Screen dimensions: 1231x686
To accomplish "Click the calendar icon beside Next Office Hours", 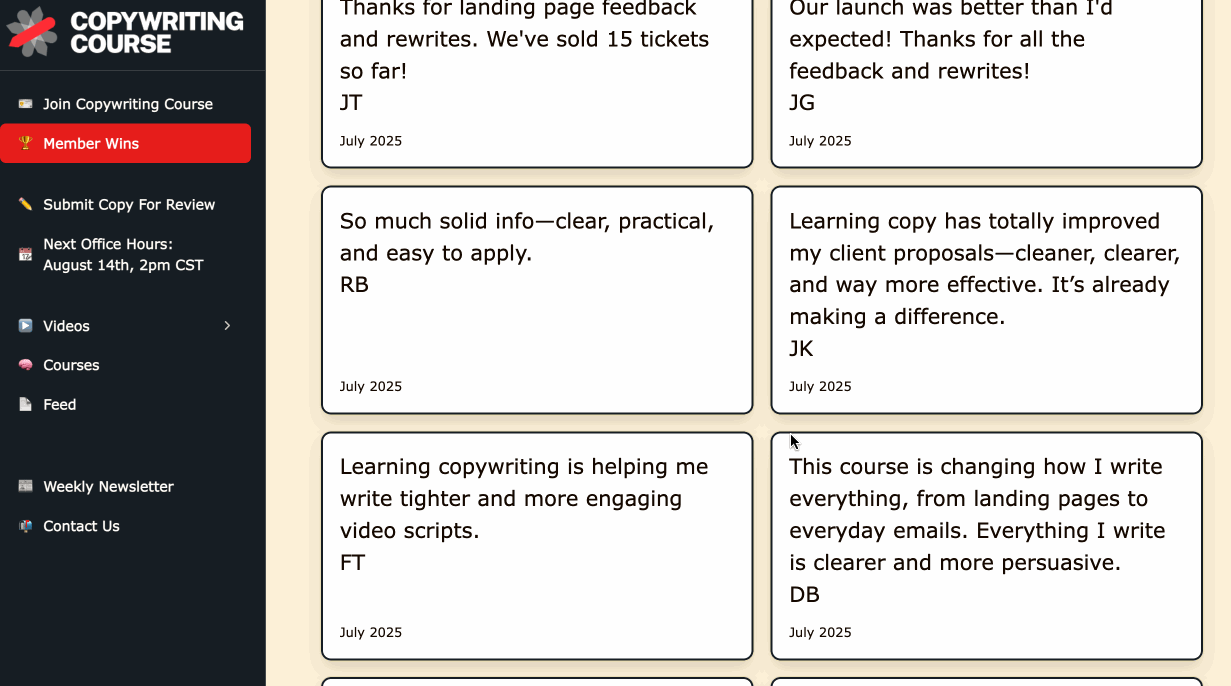I will (25, 255).
